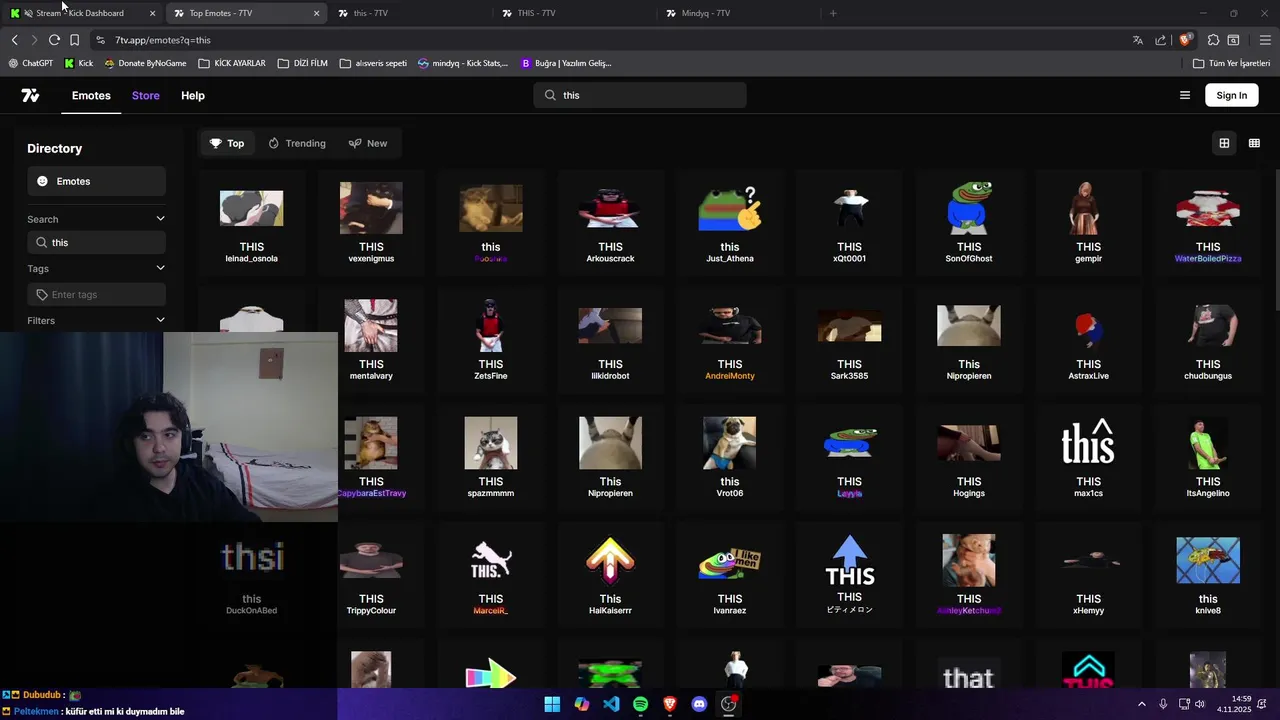This screenshot has width=1280, height=720.
Task: Open ChatGPT bookmark
Action: pos(30,63)
